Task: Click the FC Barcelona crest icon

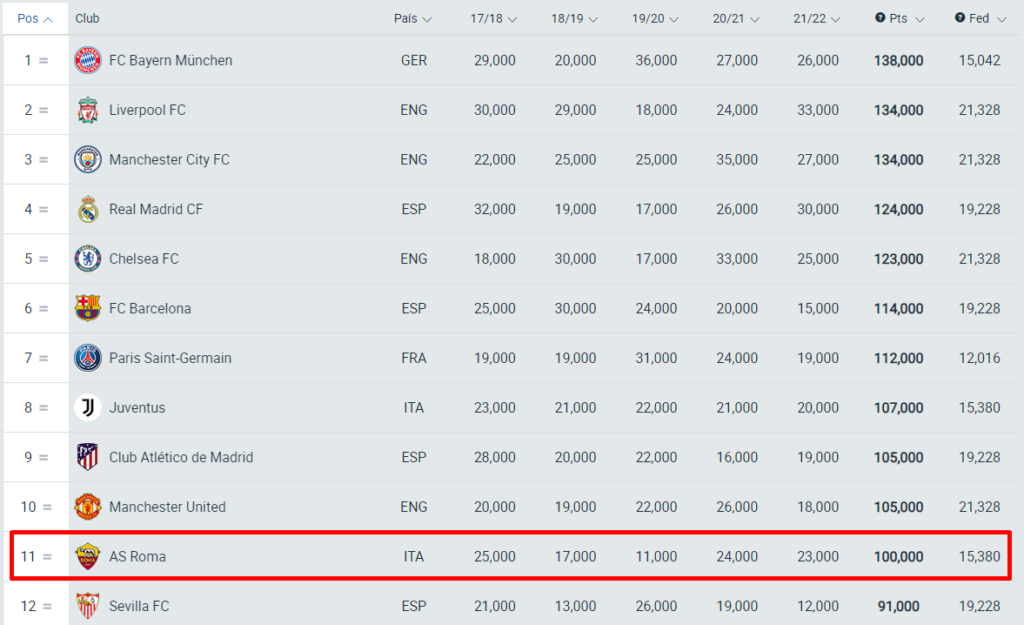Action: 88,308
